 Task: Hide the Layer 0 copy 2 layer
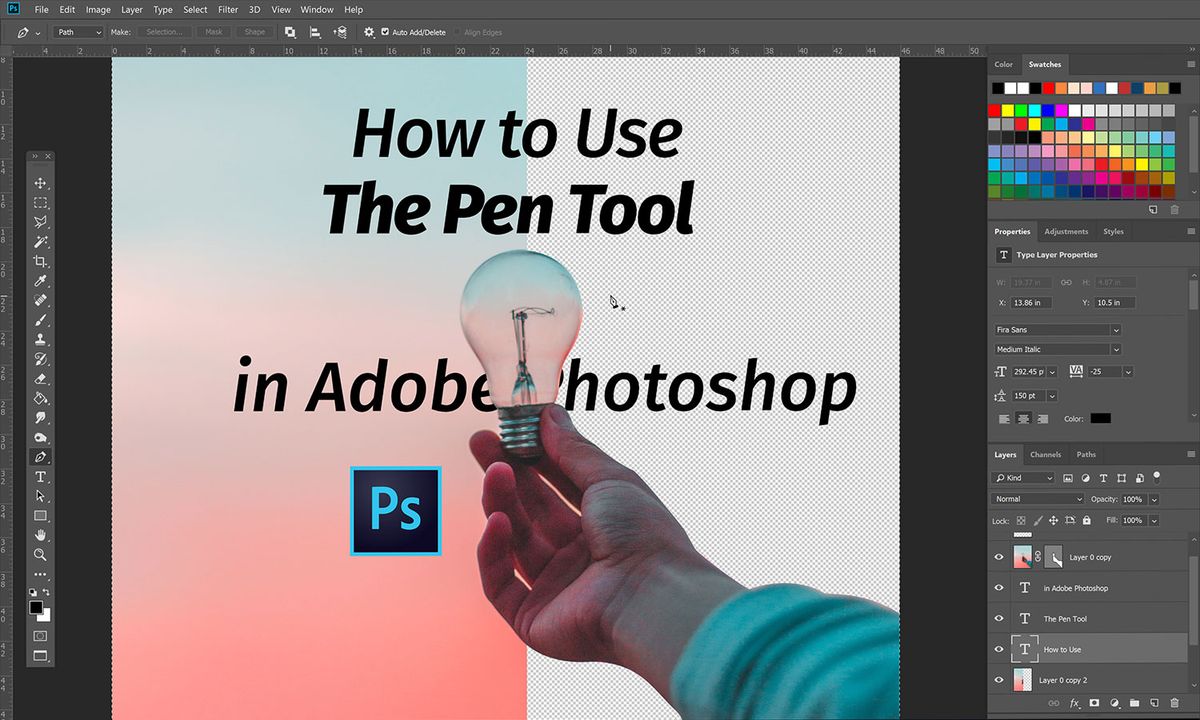[998, 680]
